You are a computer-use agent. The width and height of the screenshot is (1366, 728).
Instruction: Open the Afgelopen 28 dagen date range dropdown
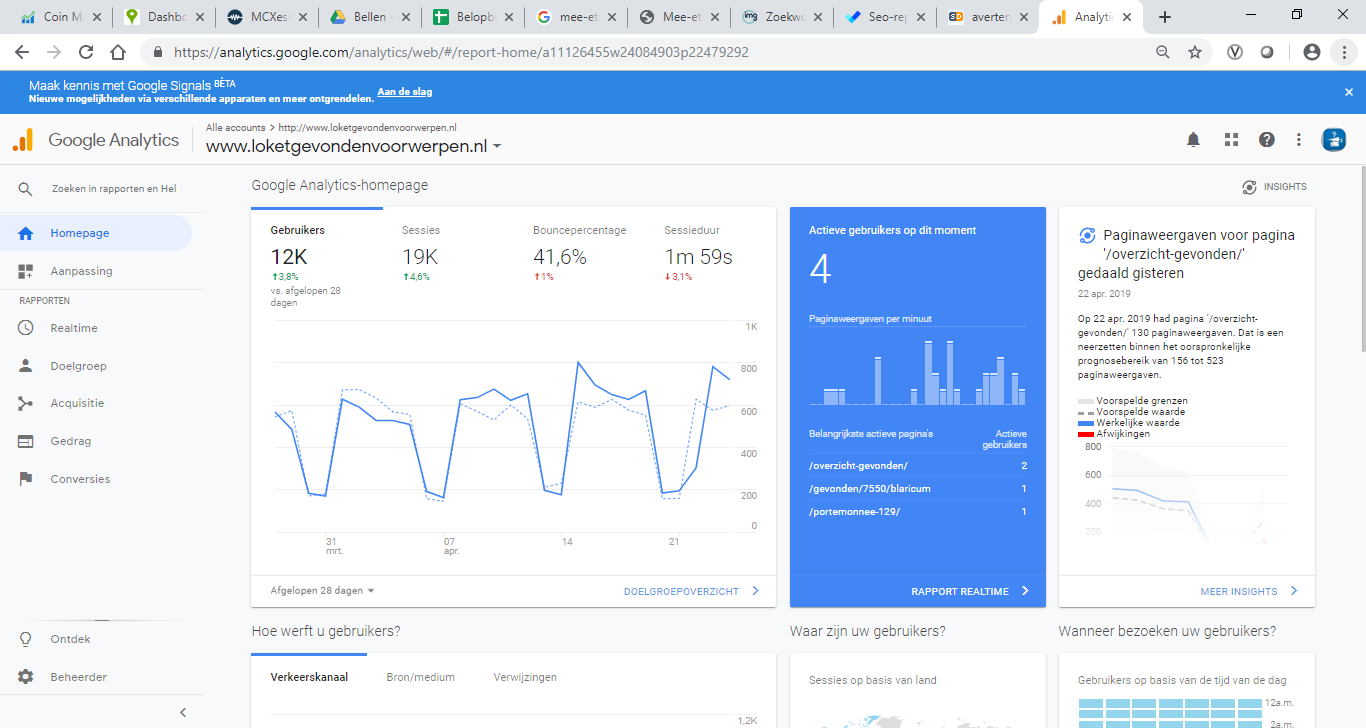point(322,591)
